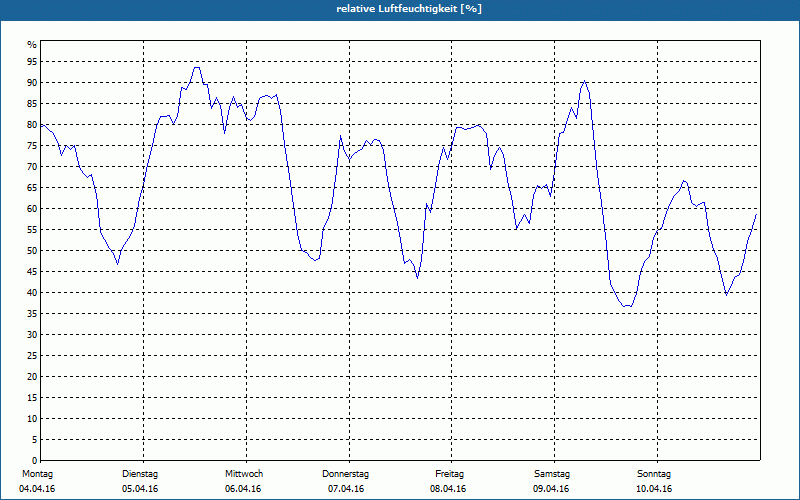800x500 pixels.
Task: Select y-axis value 60
Action: (32, 209)
